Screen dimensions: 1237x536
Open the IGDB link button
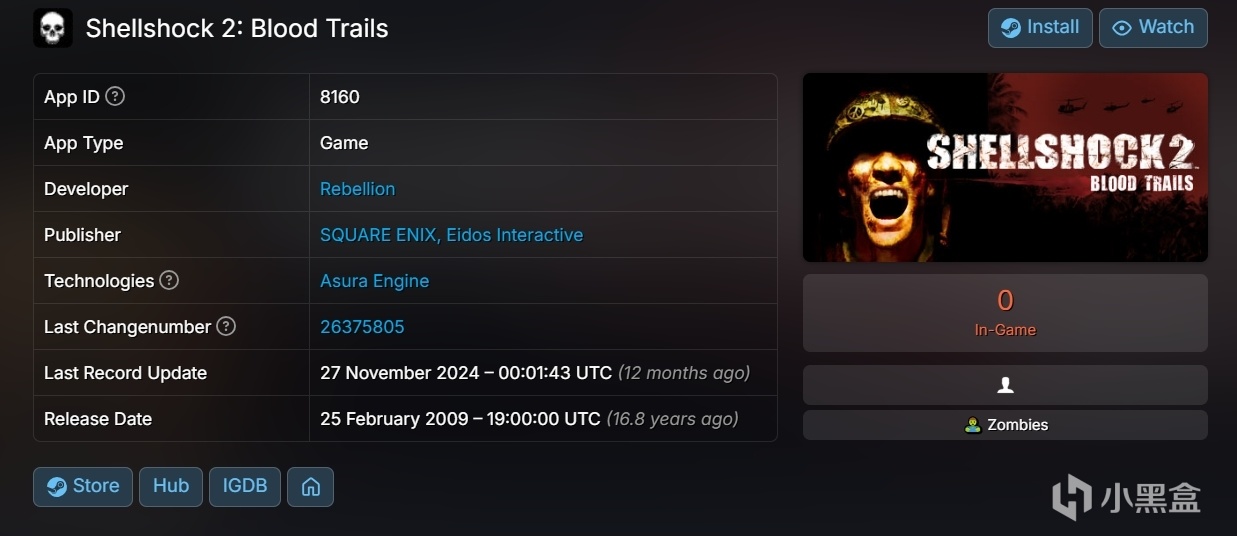point(245,487)
